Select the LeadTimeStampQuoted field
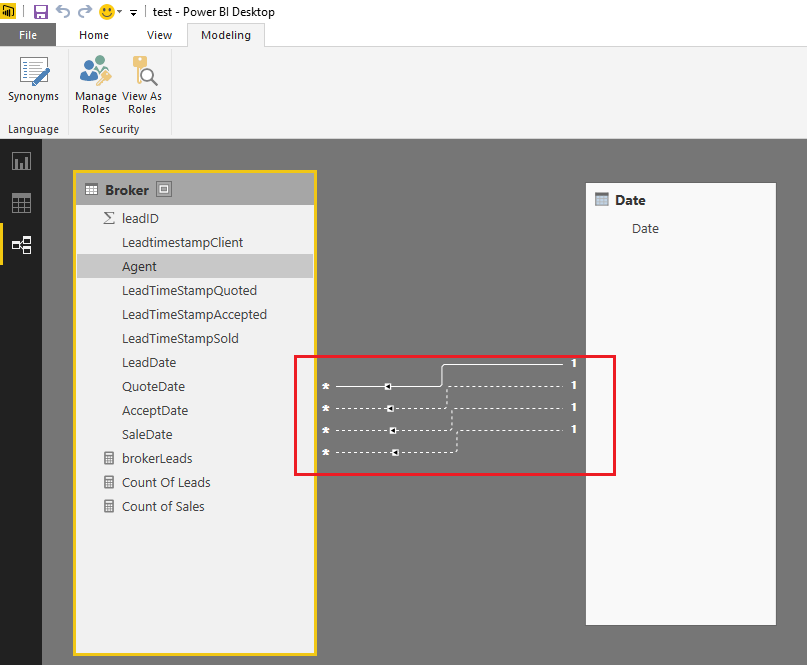The height and width of the screenshot is (665, 807). [x=195, y=290]
